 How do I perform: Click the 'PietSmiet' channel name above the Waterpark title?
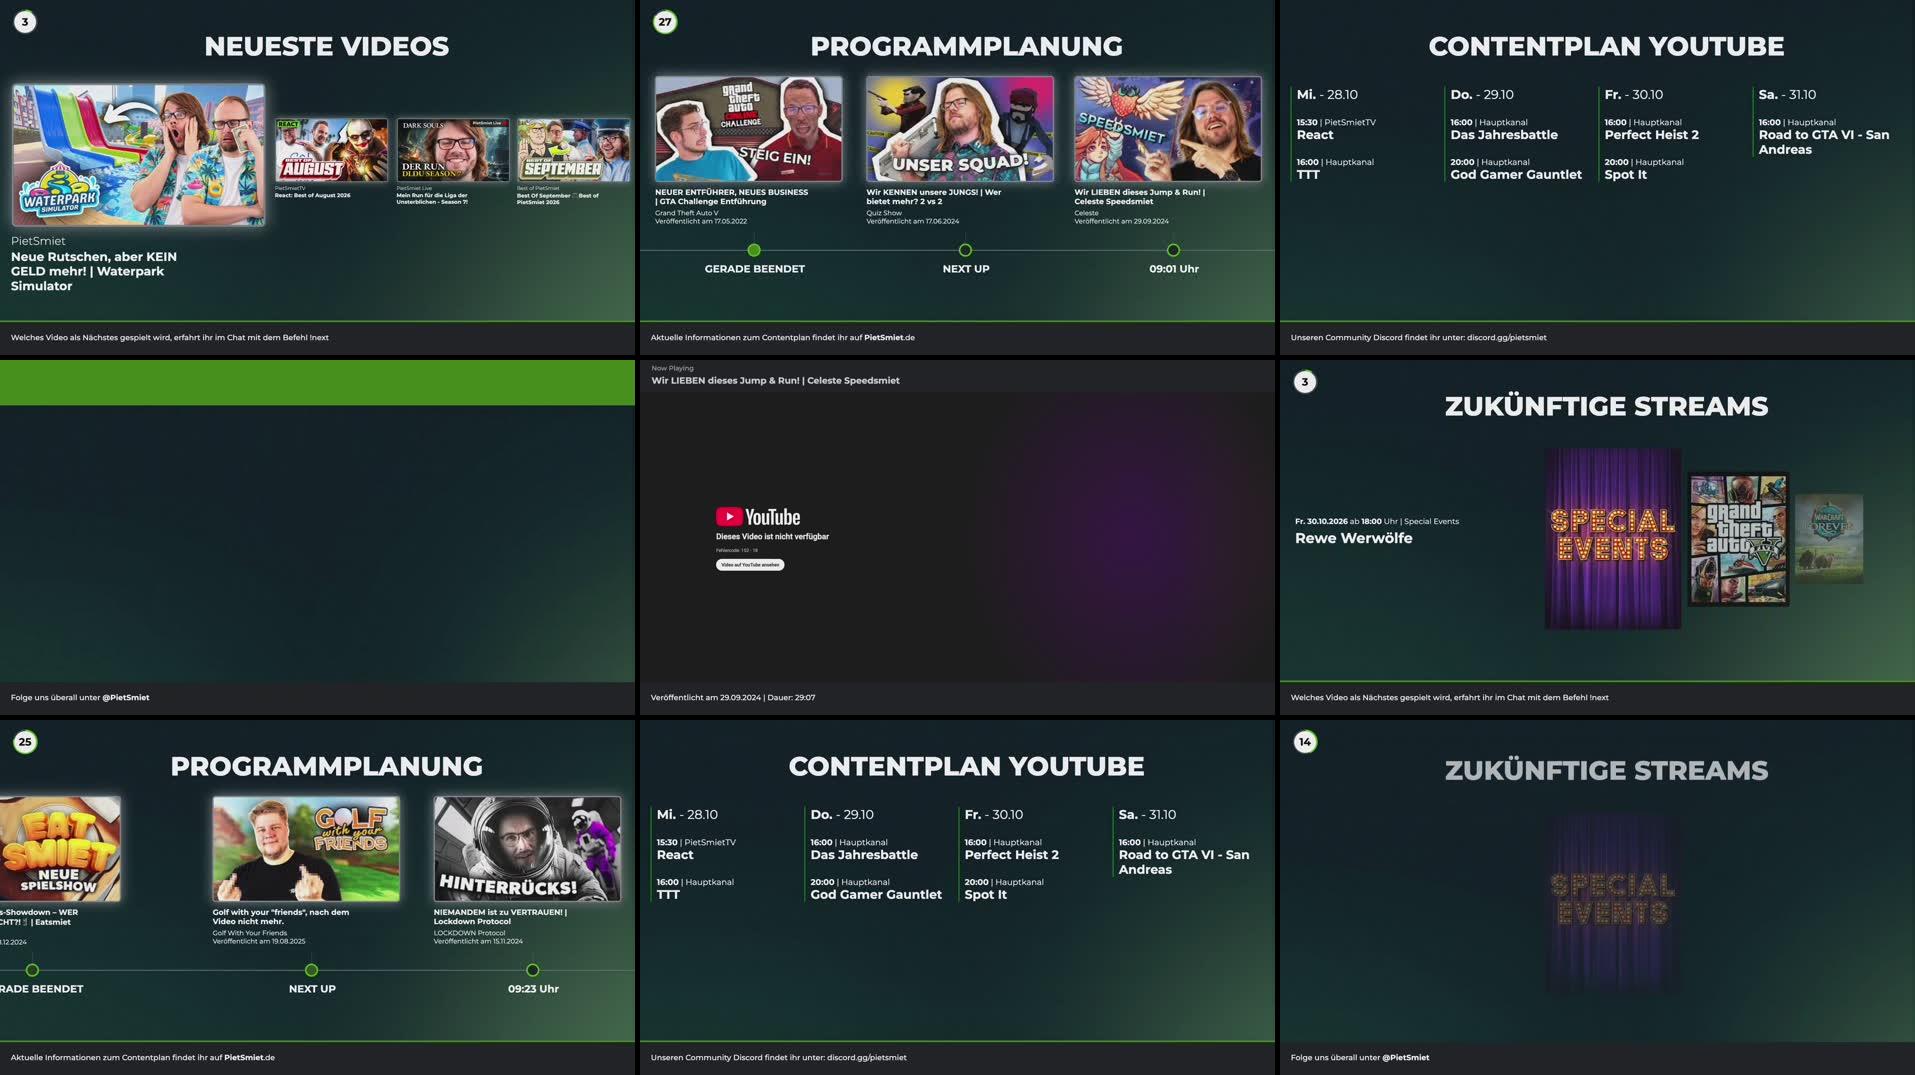pyautogui.click(x=38, y=241)
